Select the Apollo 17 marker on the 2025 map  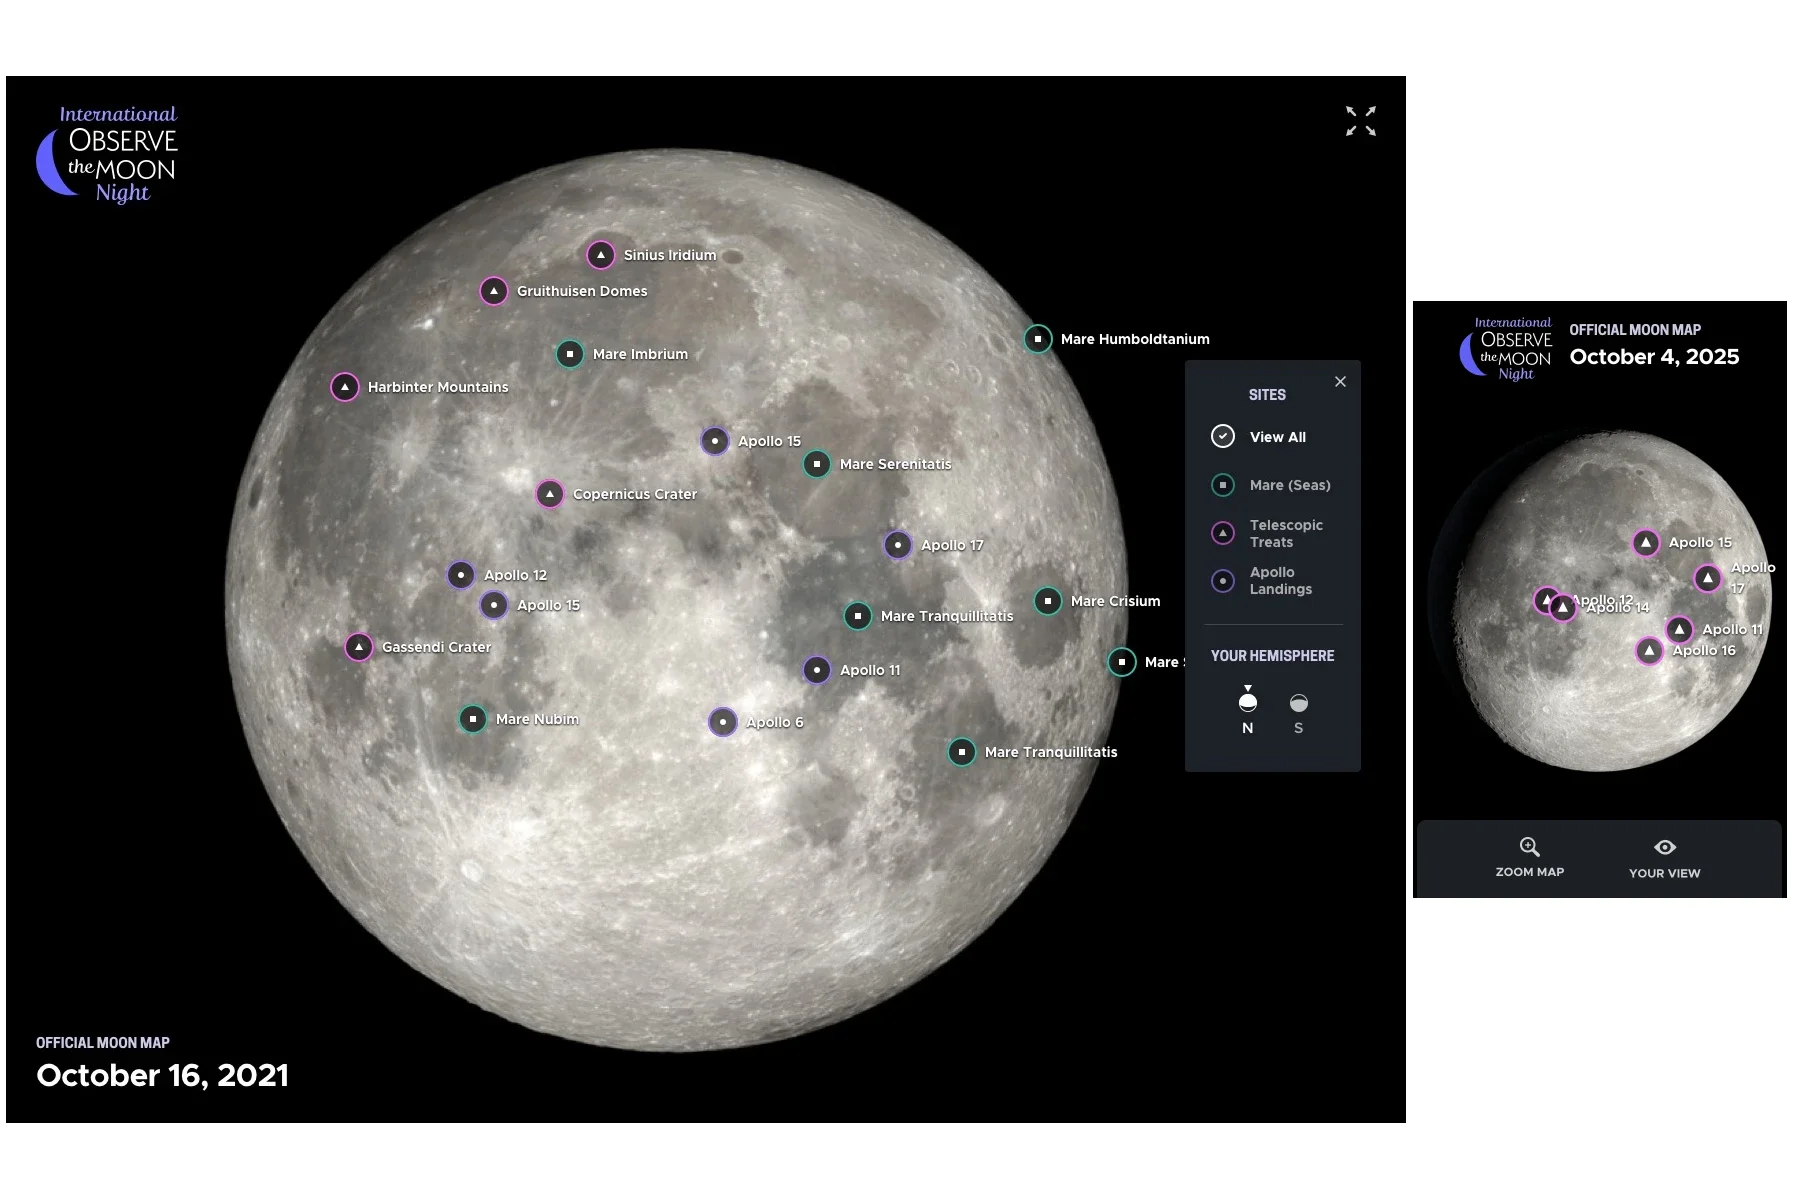click(1708, 578)
